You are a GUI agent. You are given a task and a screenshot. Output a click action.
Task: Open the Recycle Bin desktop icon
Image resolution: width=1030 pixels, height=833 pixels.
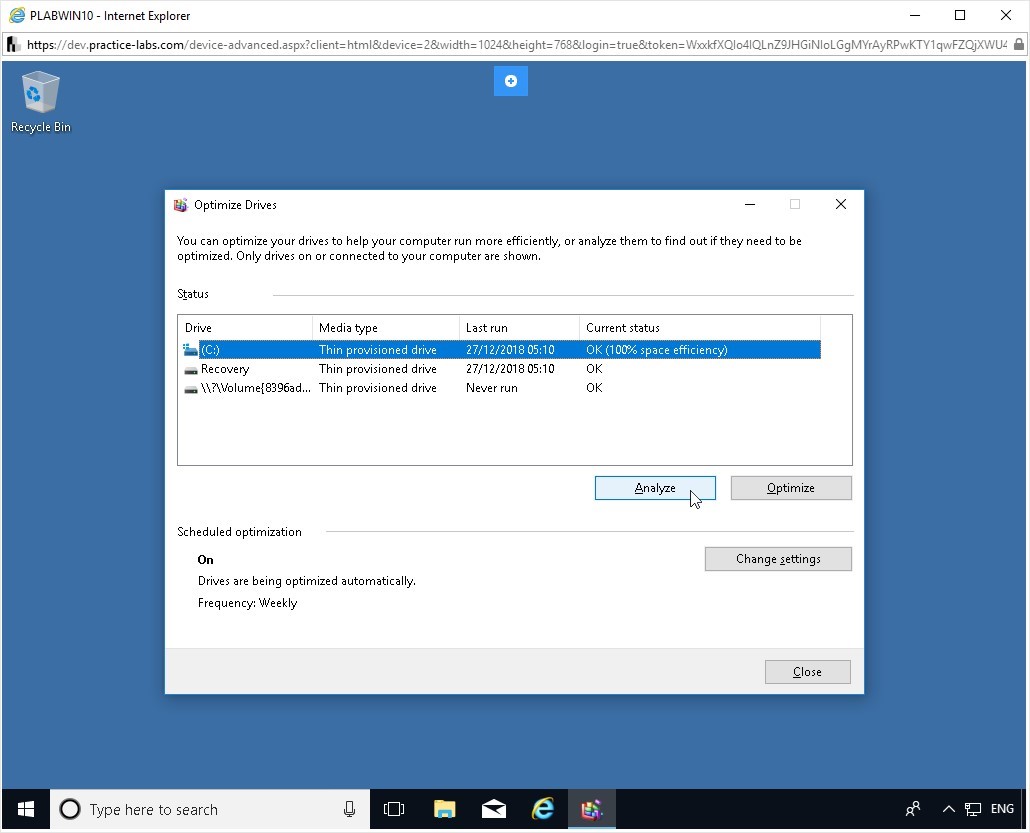(40, 102)
